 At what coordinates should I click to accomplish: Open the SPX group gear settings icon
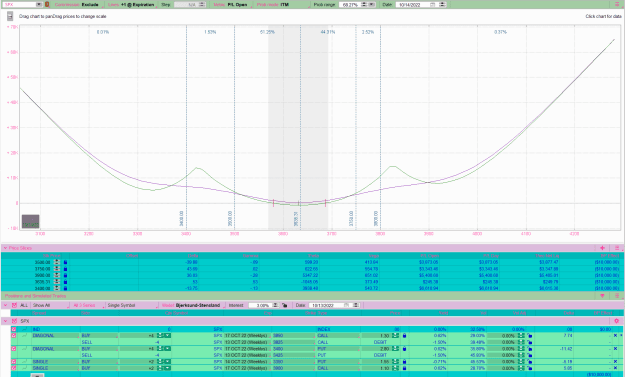617,321
